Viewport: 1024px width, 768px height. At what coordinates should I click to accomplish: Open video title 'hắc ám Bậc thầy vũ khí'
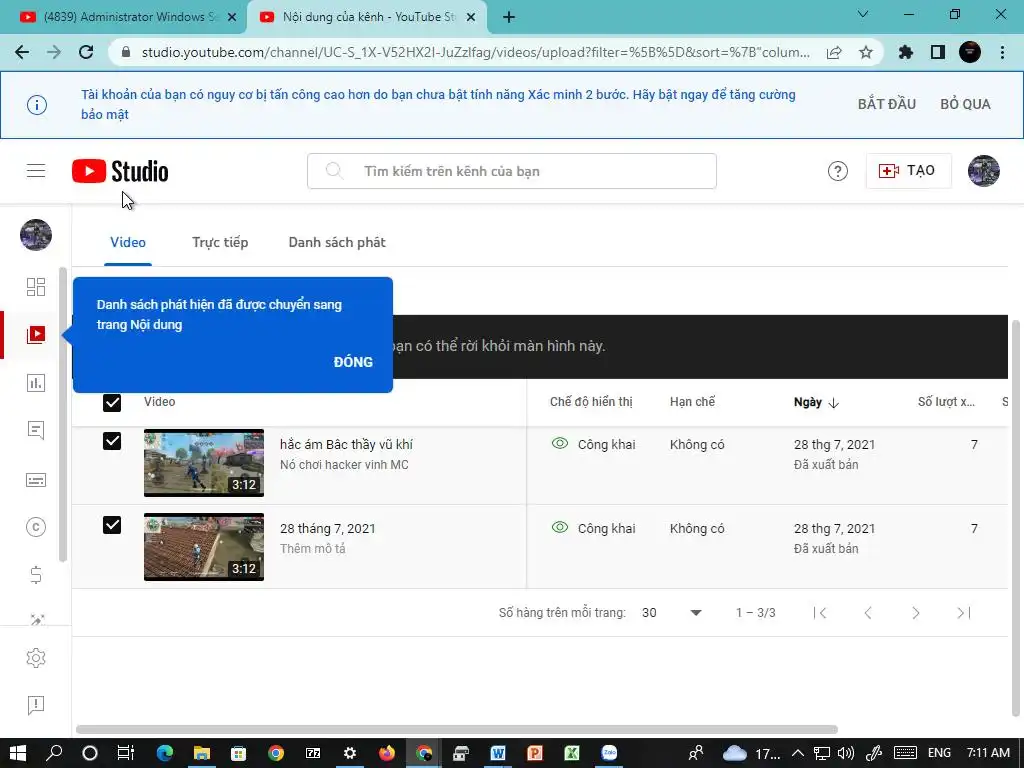pos(346,444)
